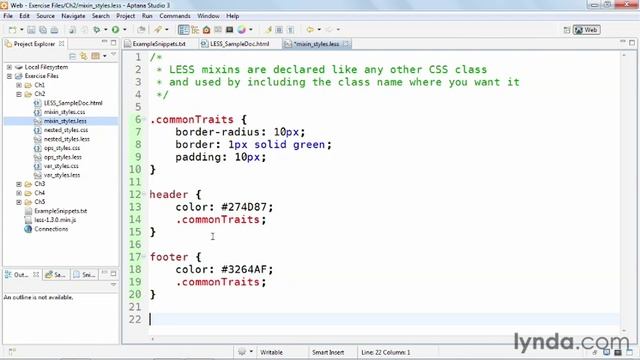This screenshot has width=640, height=360.
Task: Click the New file toolbar icon
Action: [x=13, y=30]
